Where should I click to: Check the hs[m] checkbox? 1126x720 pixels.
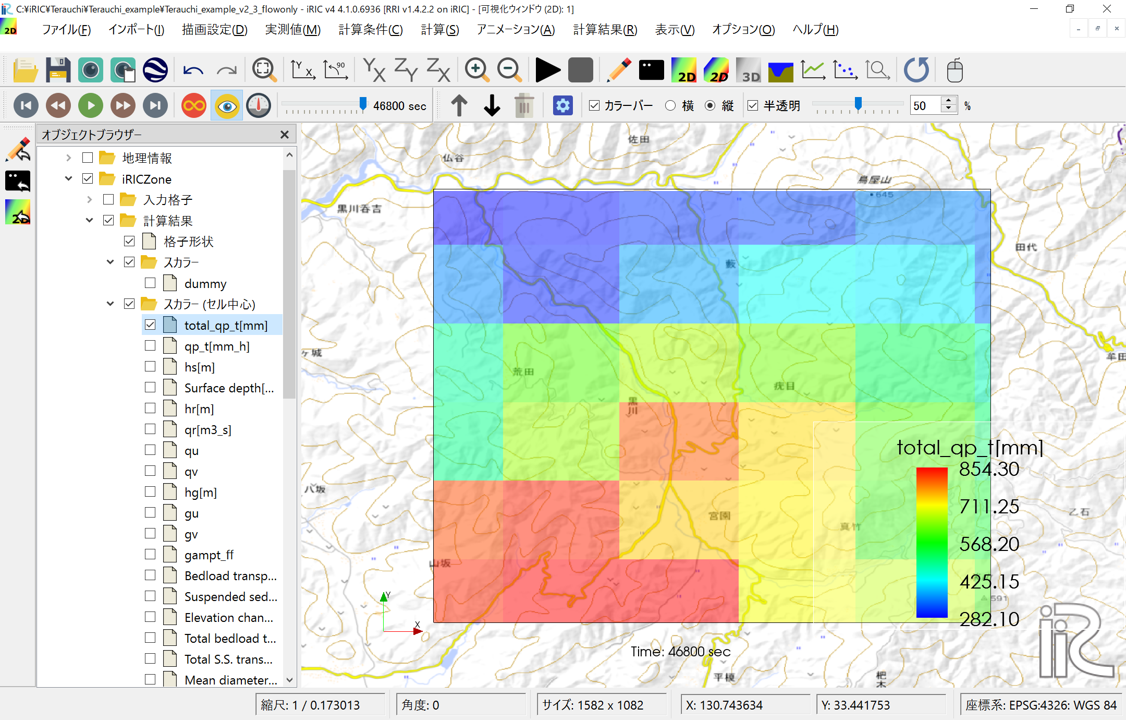coord(150,366)
